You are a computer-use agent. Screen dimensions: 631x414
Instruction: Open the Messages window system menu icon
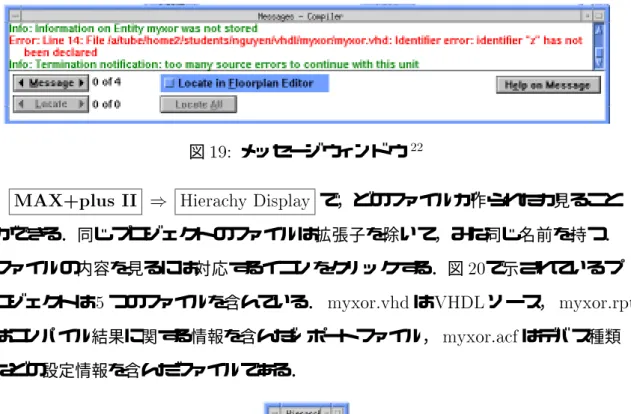click(15, 16)
